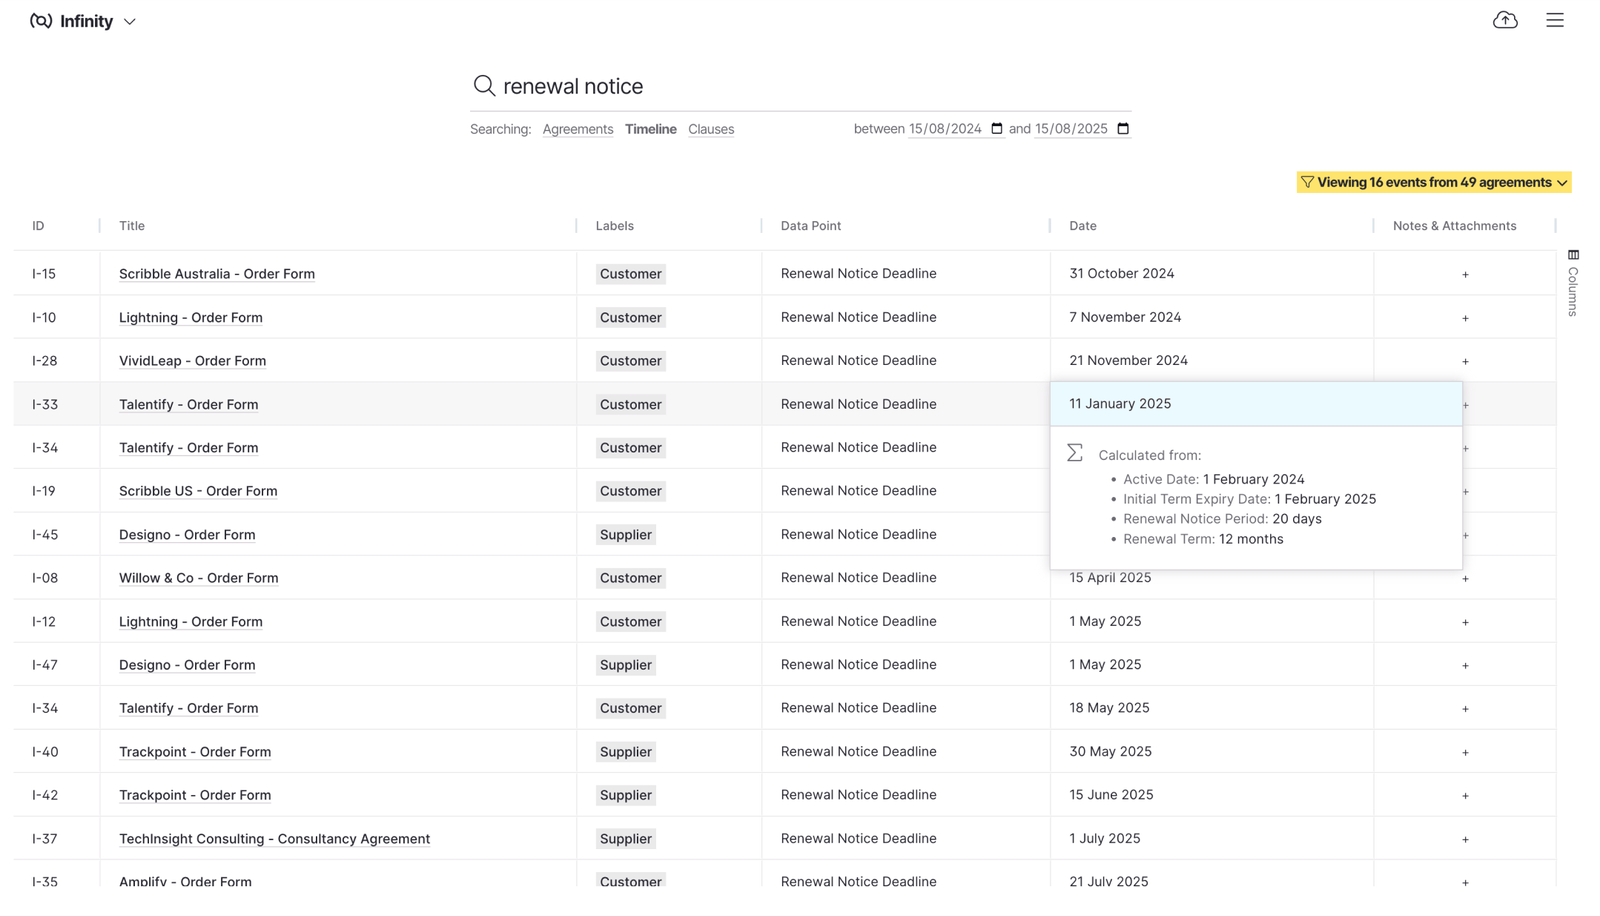1600x916 pixels.
Task: Open Scribble Australia - Order Form
Action: click(216, 273)
